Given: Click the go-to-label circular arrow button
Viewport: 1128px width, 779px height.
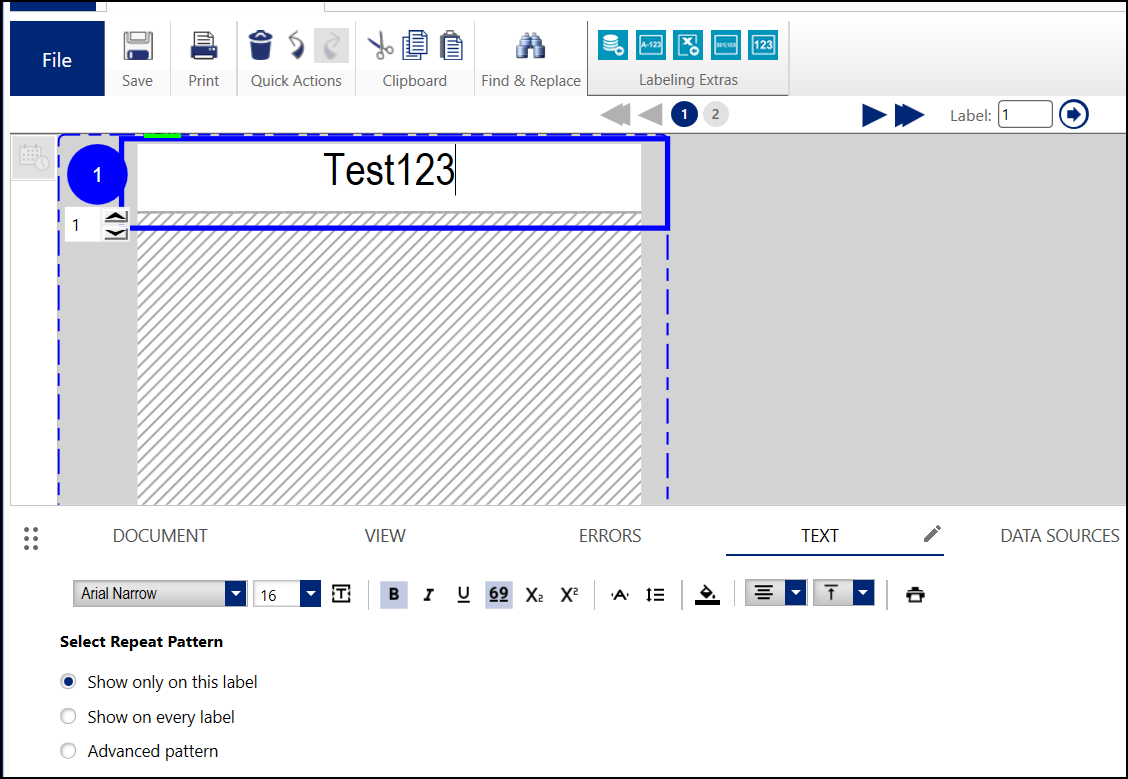Looking at the screenshot, I should 1073,114.
